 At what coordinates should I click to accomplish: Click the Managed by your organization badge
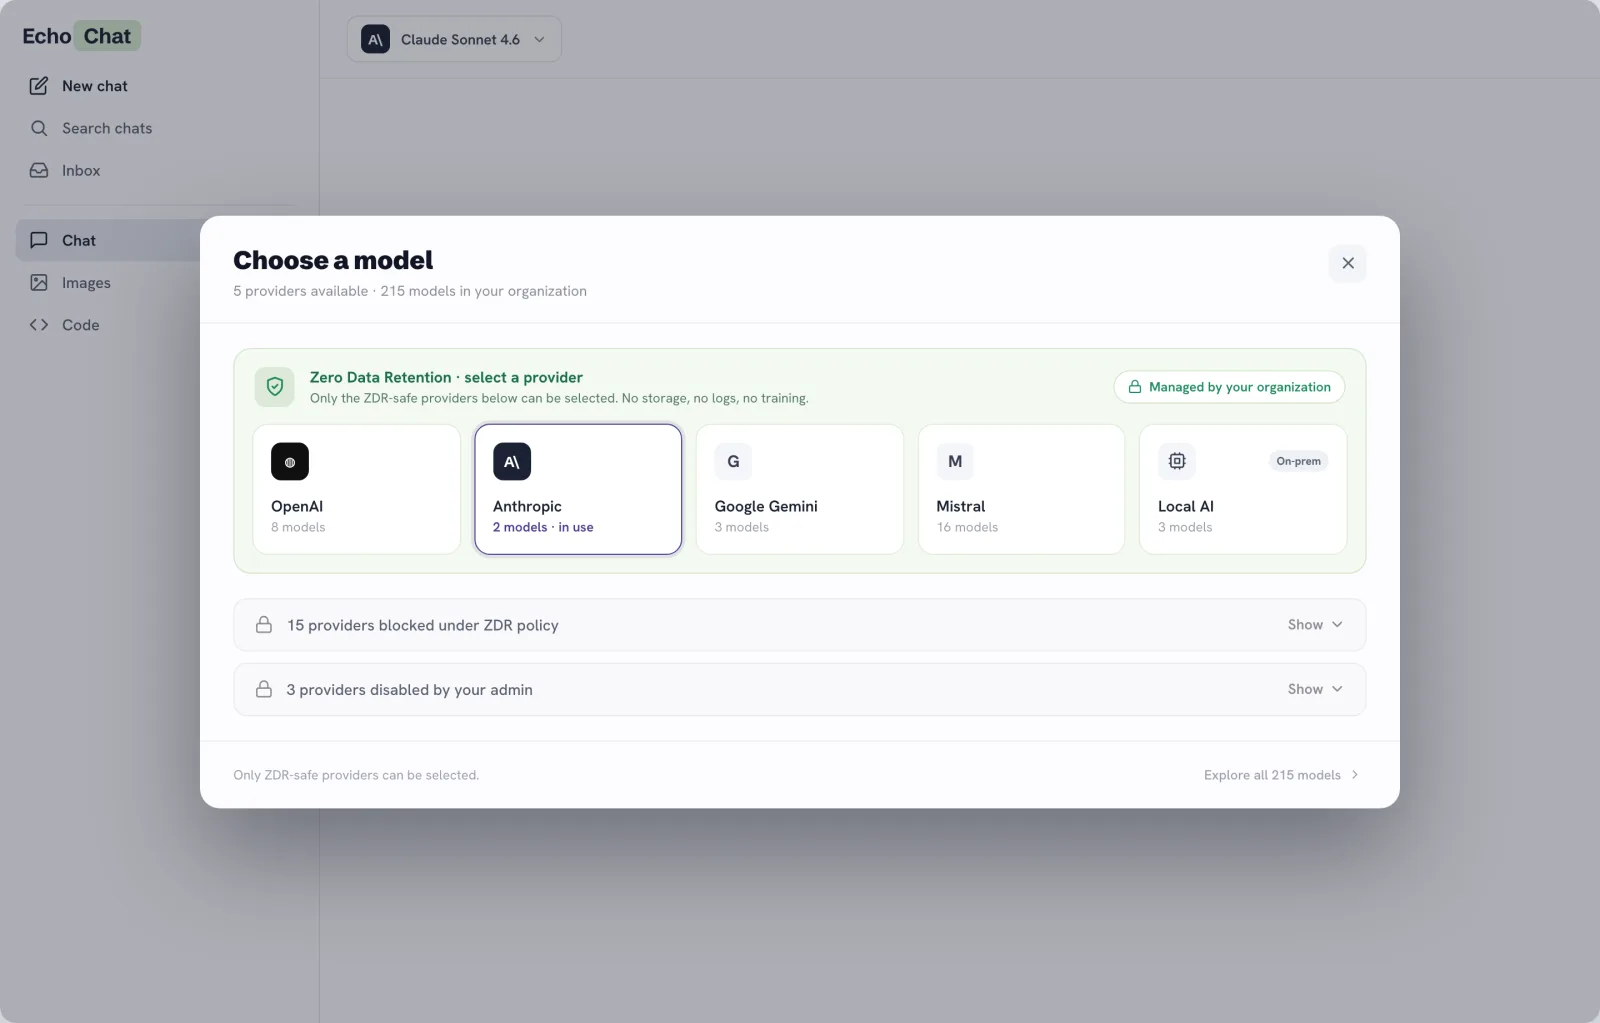tap(1229, 387)
